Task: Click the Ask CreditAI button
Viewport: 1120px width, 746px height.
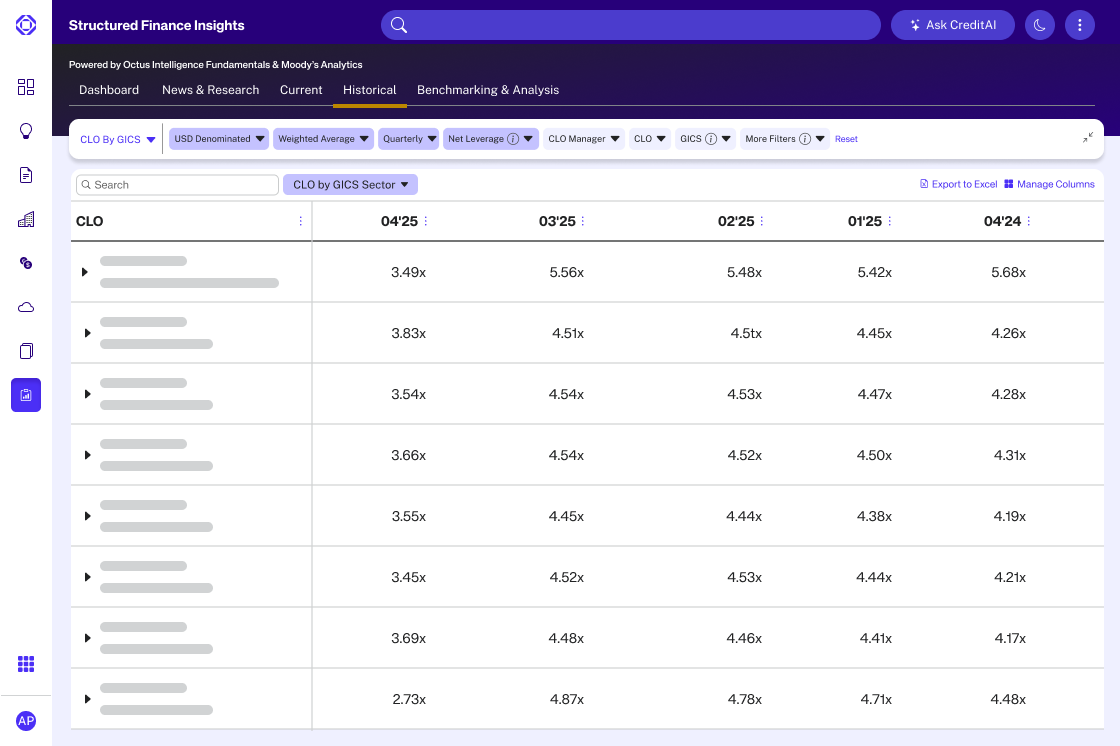Action: tap(952, 25)
